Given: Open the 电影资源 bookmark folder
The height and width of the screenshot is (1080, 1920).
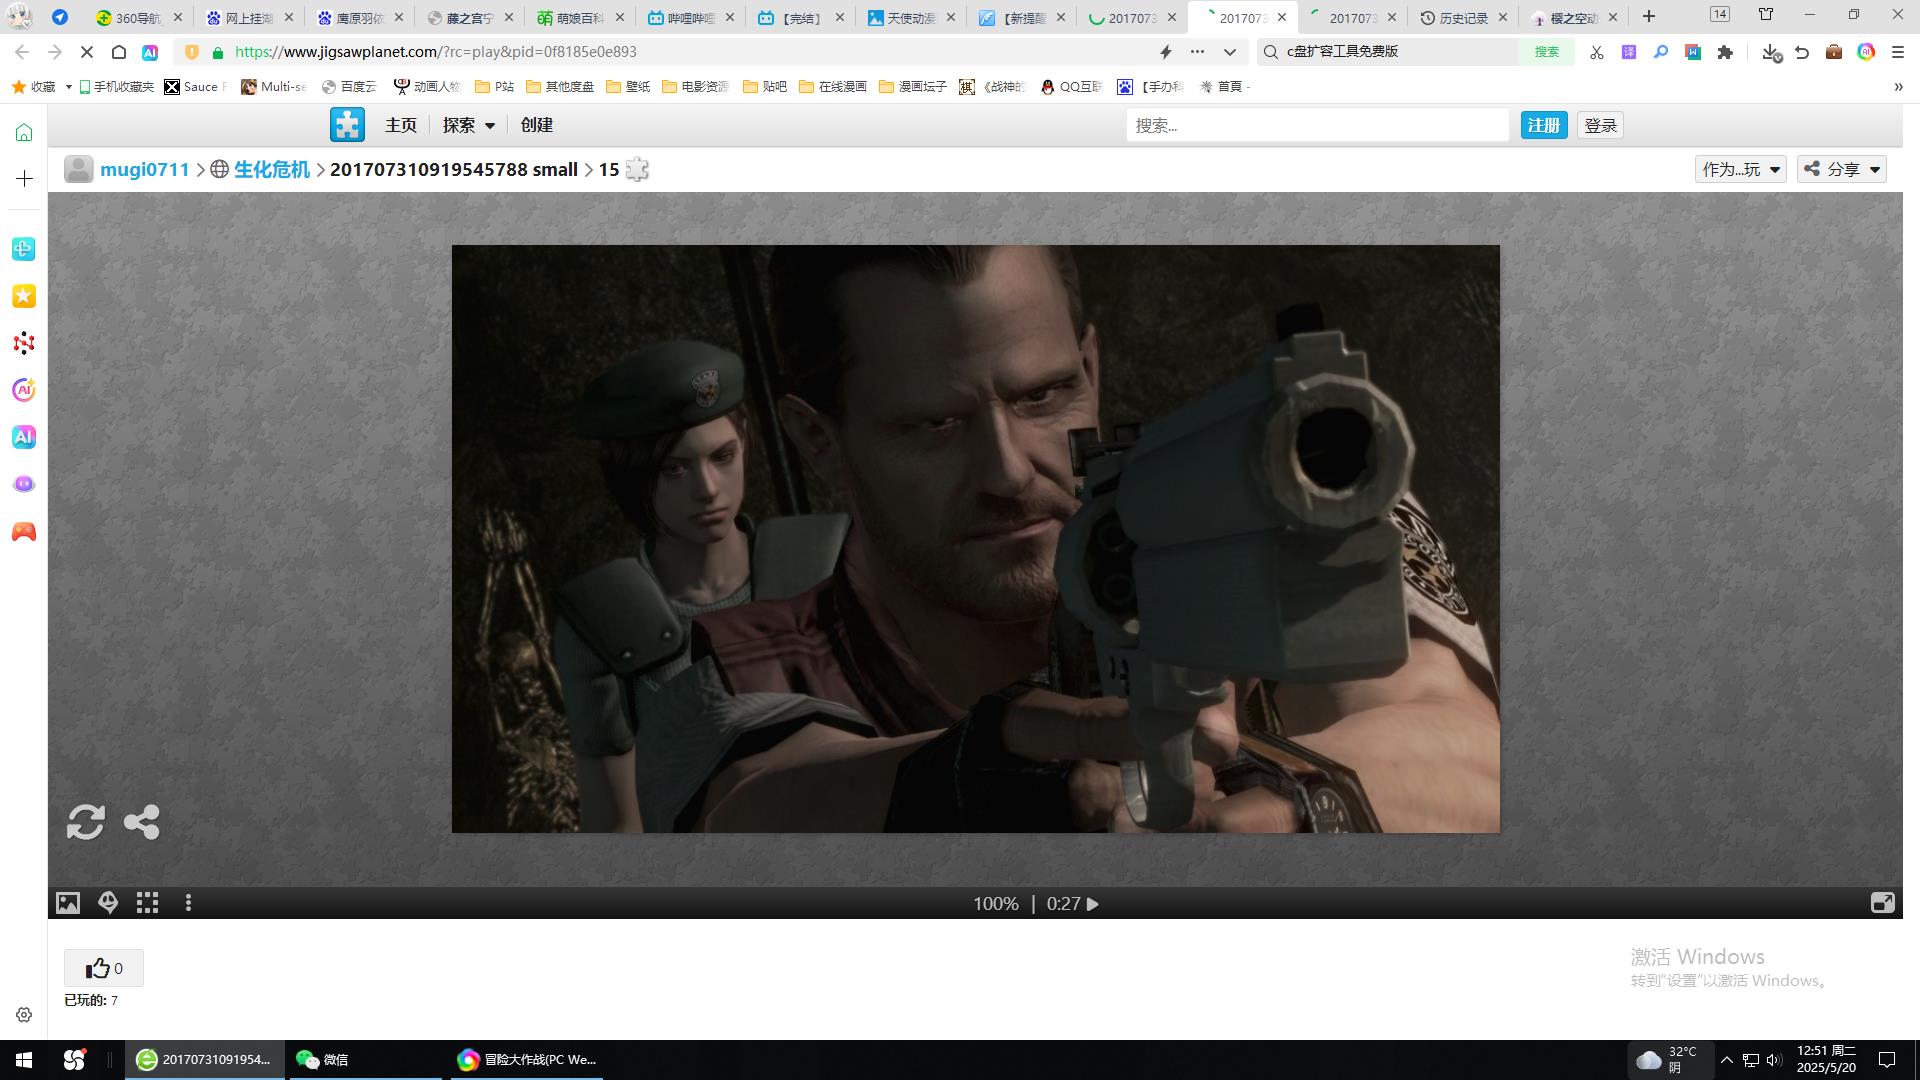Looking at the screenshot, I should click(x=696, y=87).
